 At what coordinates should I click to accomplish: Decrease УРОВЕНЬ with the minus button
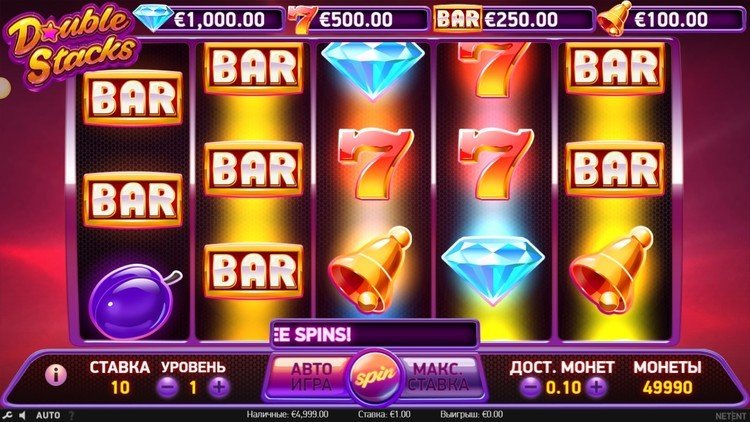pyautogui.click(x=168, y=387)
